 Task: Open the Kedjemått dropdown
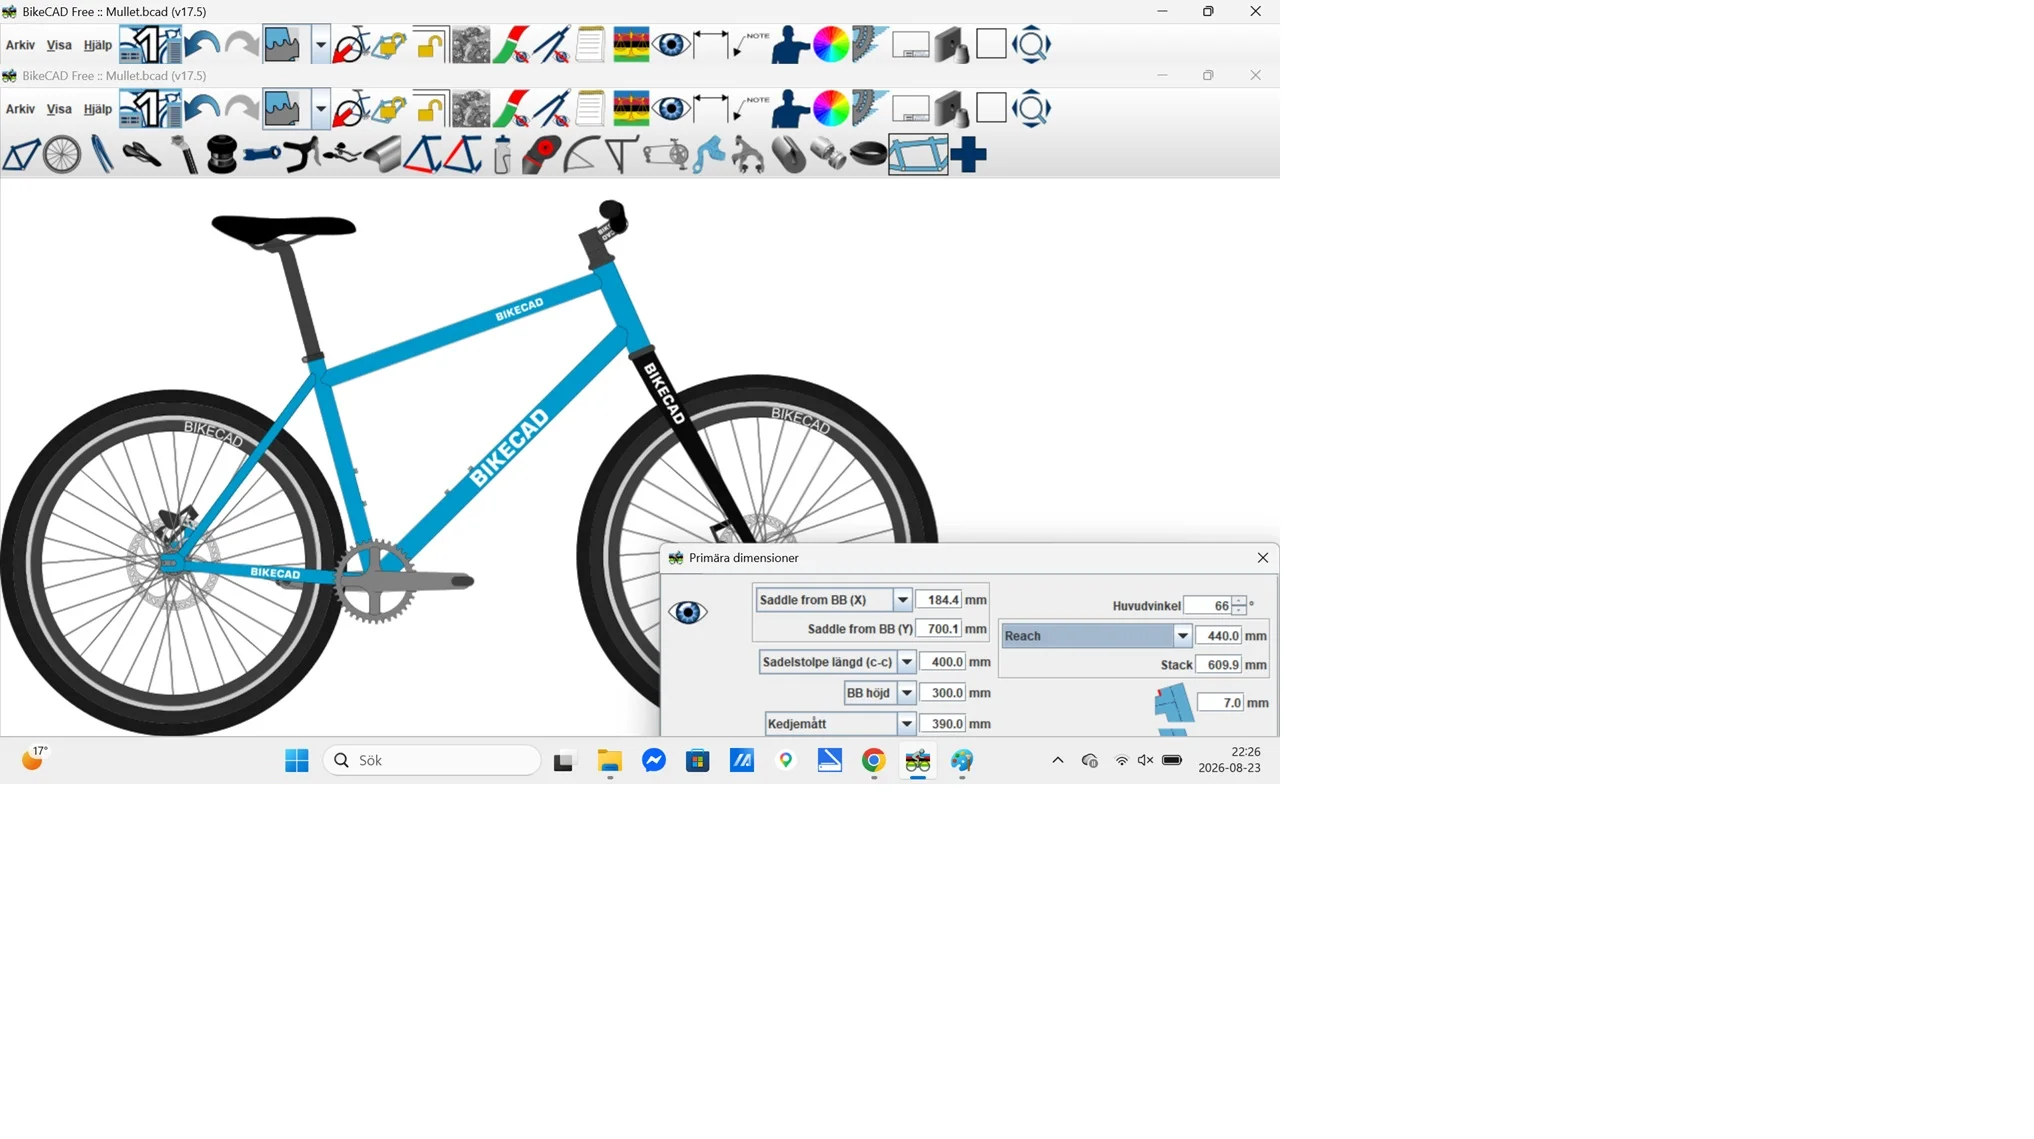[x=906, y=724]
